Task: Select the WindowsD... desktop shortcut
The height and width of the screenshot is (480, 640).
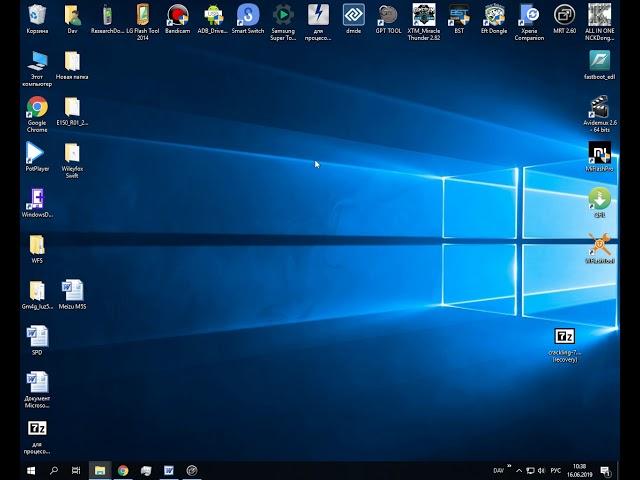Action: pos(37,202)
